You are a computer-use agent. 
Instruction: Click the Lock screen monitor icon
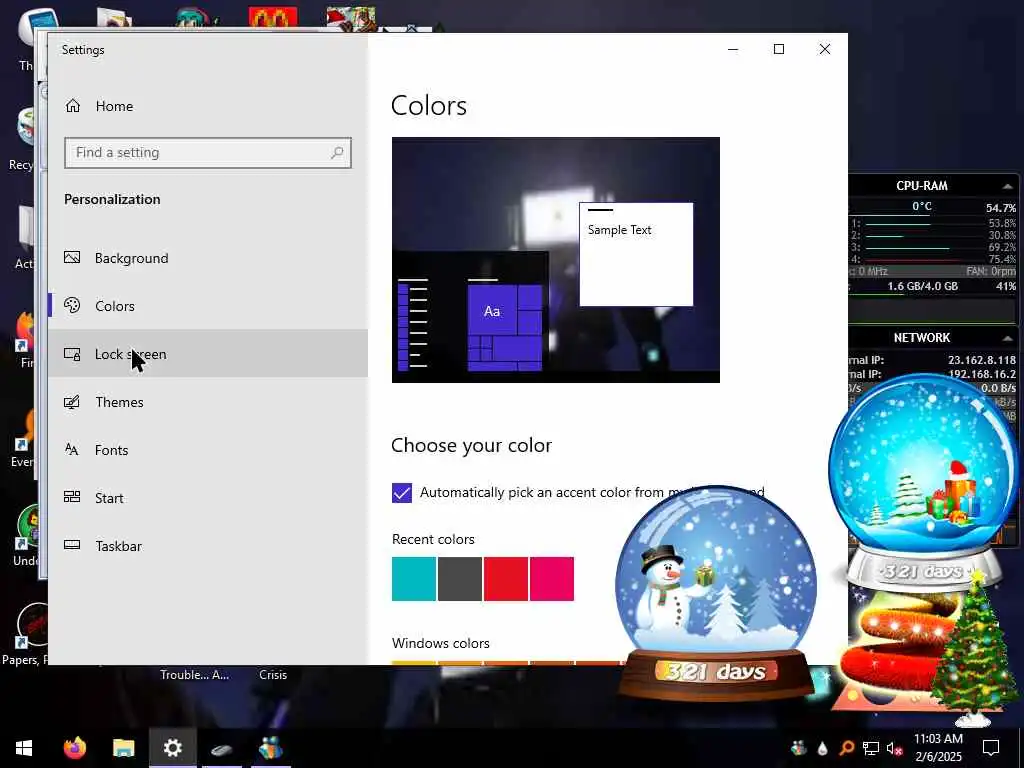72,354
